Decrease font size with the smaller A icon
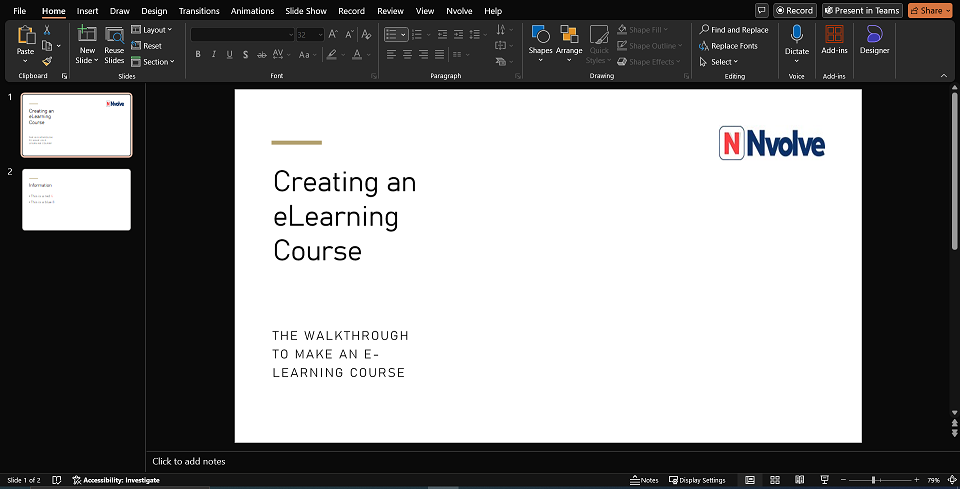The image size is (960, 489). tap(349, 35)
